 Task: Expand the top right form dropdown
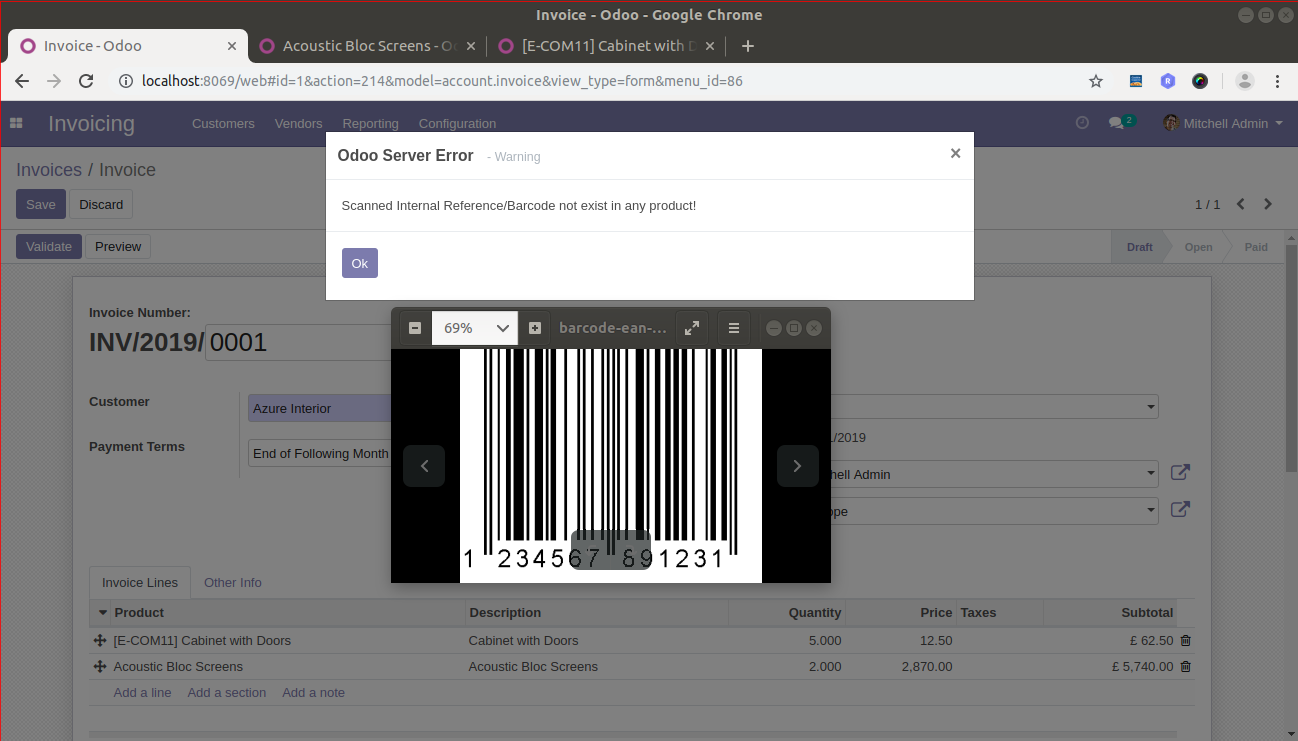(x=1152, y=407)
